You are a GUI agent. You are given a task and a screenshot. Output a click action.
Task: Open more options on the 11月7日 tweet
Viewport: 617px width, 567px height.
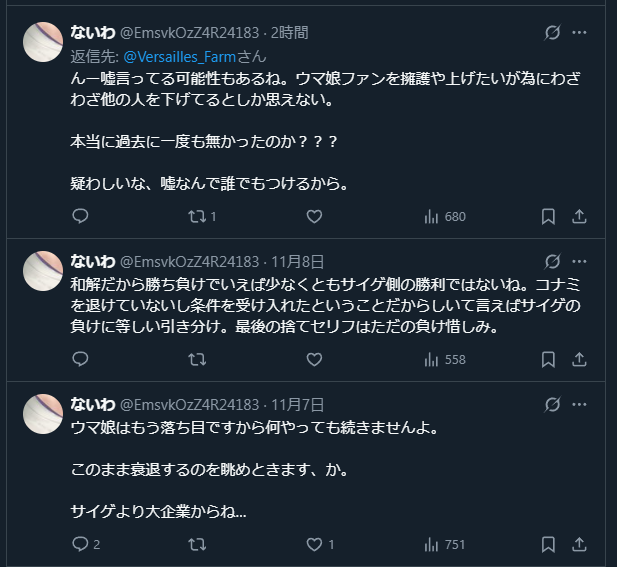pos(579,404)
